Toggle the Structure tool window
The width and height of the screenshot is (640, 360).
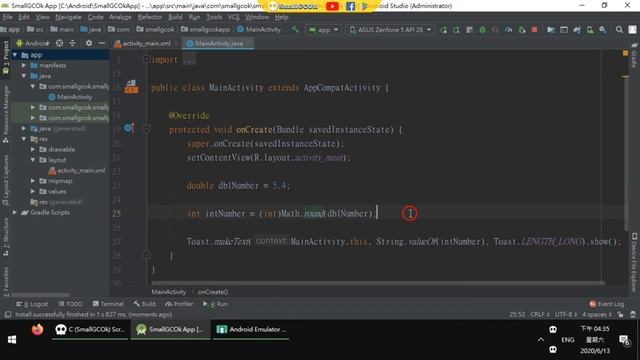[5, 237]
